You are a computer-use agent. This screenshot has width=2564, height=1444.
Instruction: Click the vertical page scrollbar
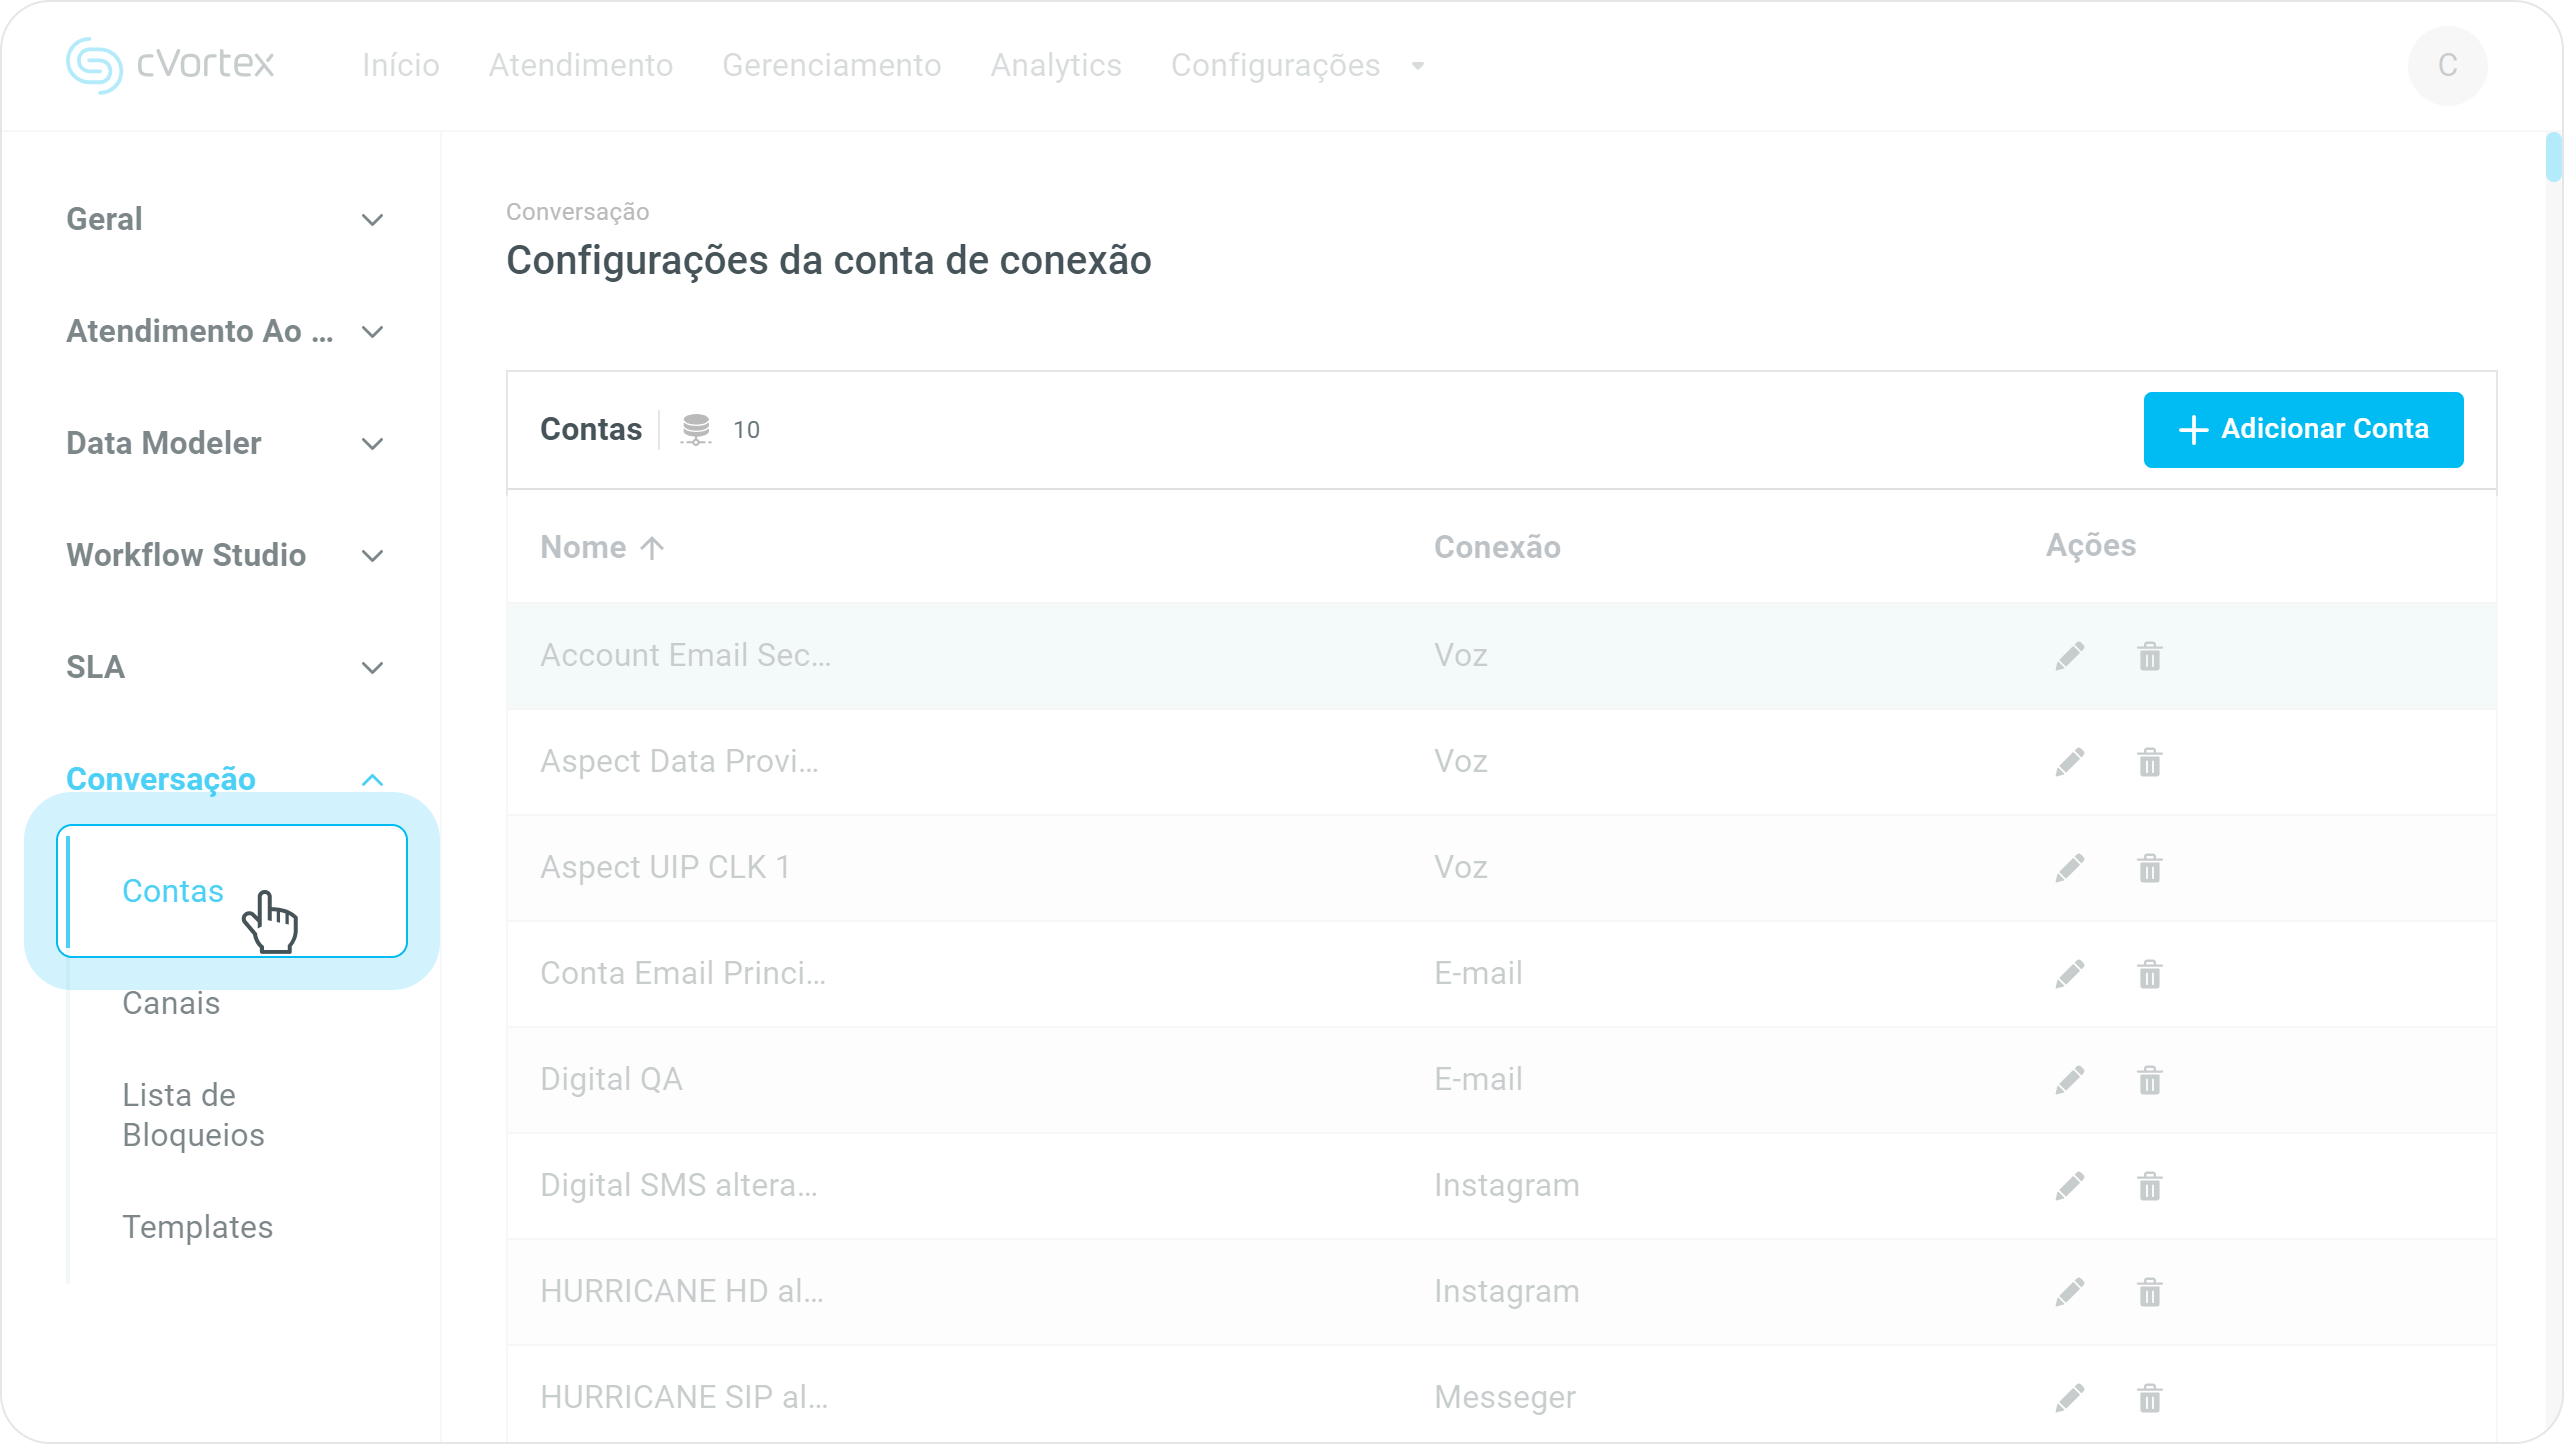(x=2552, y=158)
